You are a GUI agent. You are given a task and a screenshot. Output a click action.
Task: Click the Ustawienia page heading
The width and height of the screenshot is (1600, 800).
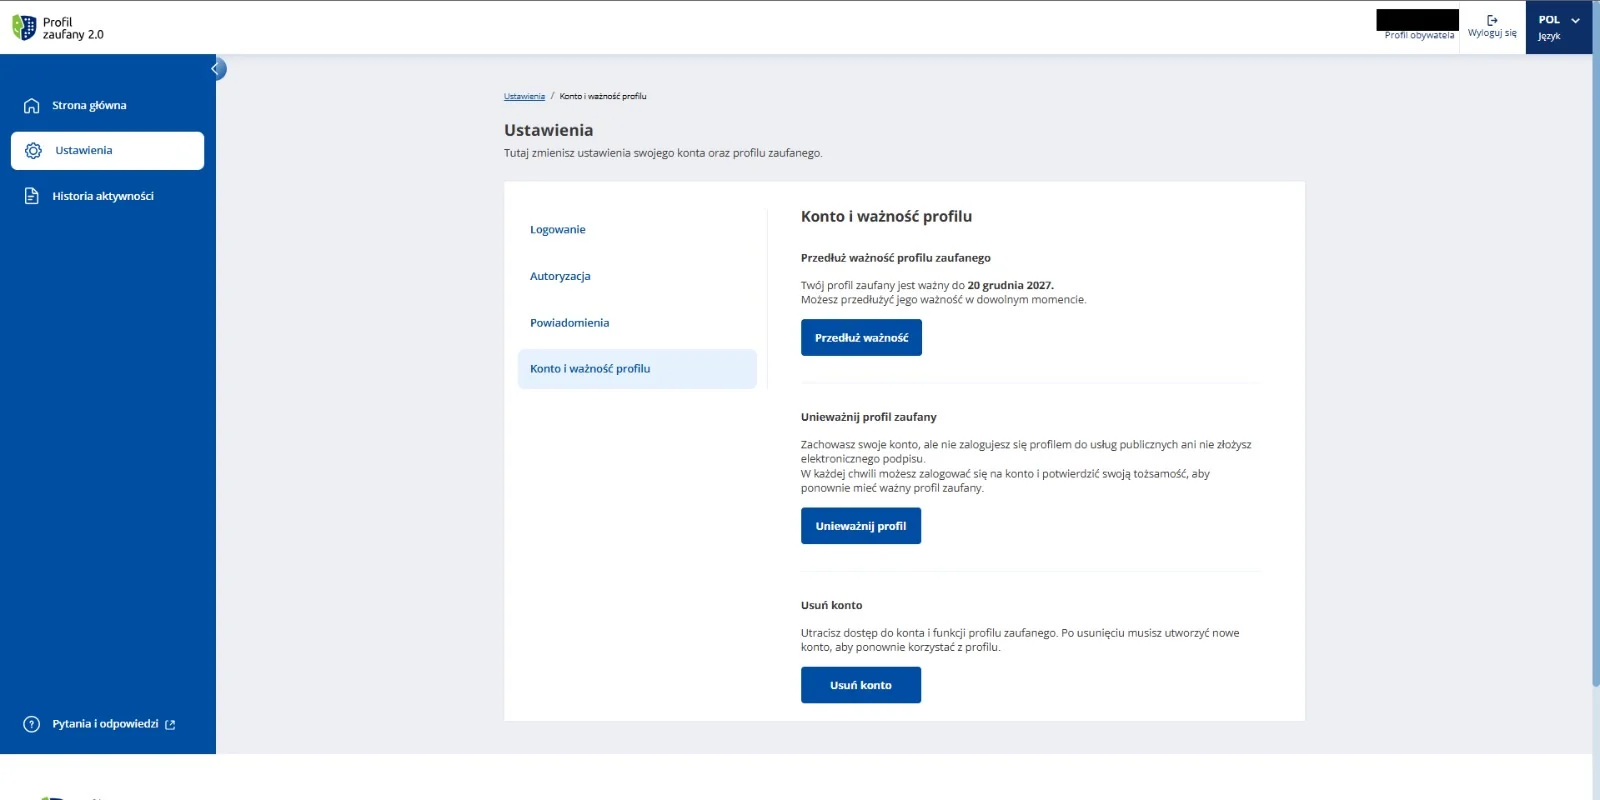548,131
